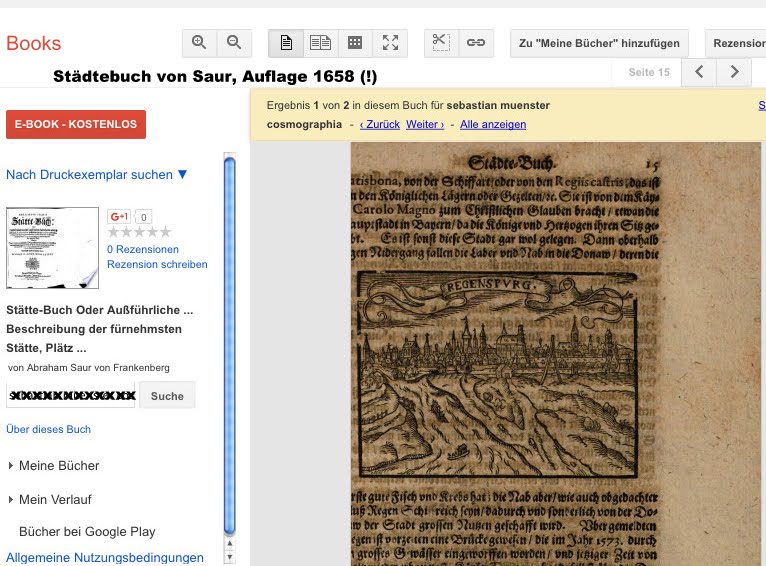766x566 pixels.
Task: Click the star rating row
Action: [139, 232]
